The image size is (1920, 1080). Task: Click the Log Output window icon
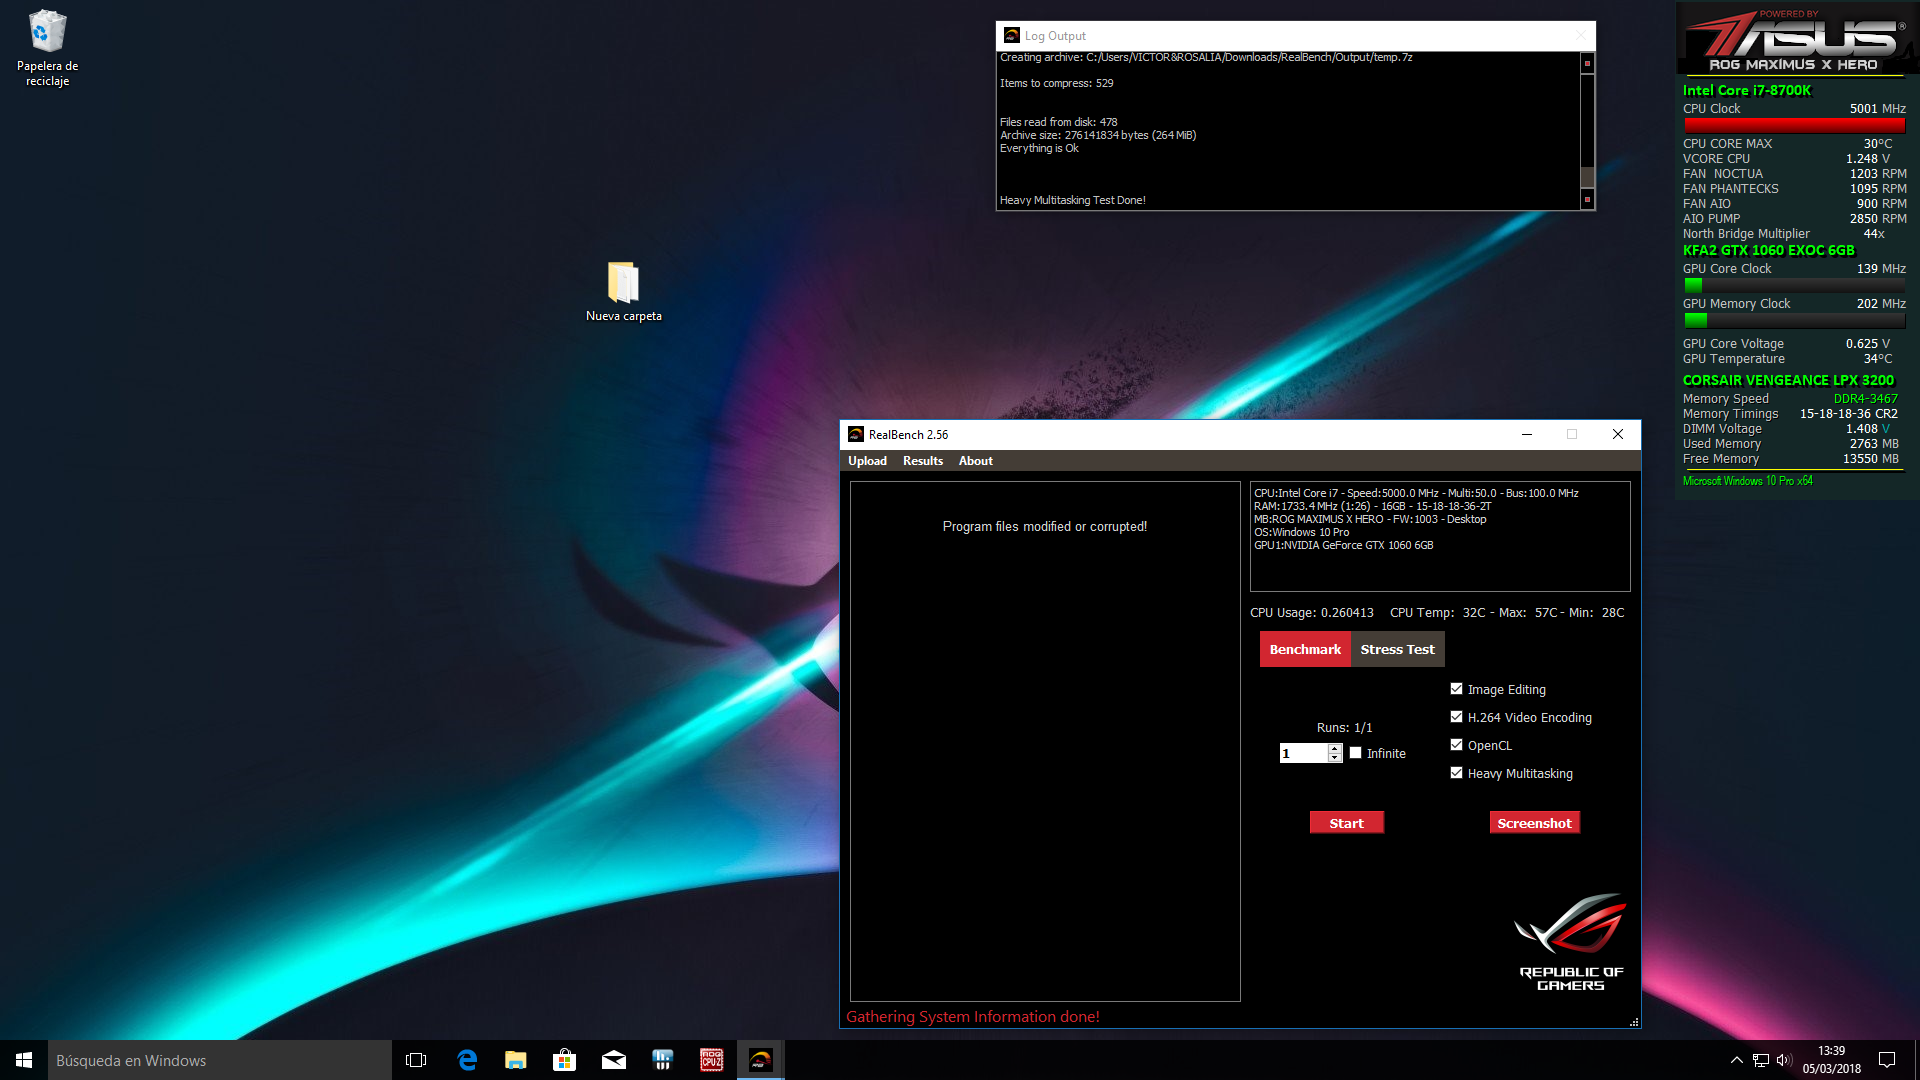pyautogui.click(x=1011, y=36)
